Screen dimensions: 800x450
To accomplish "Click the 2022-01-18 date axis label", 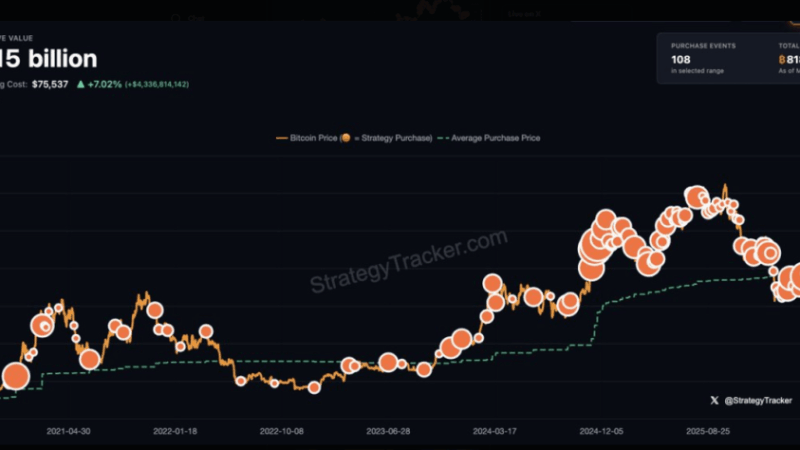I will point(175,431).
